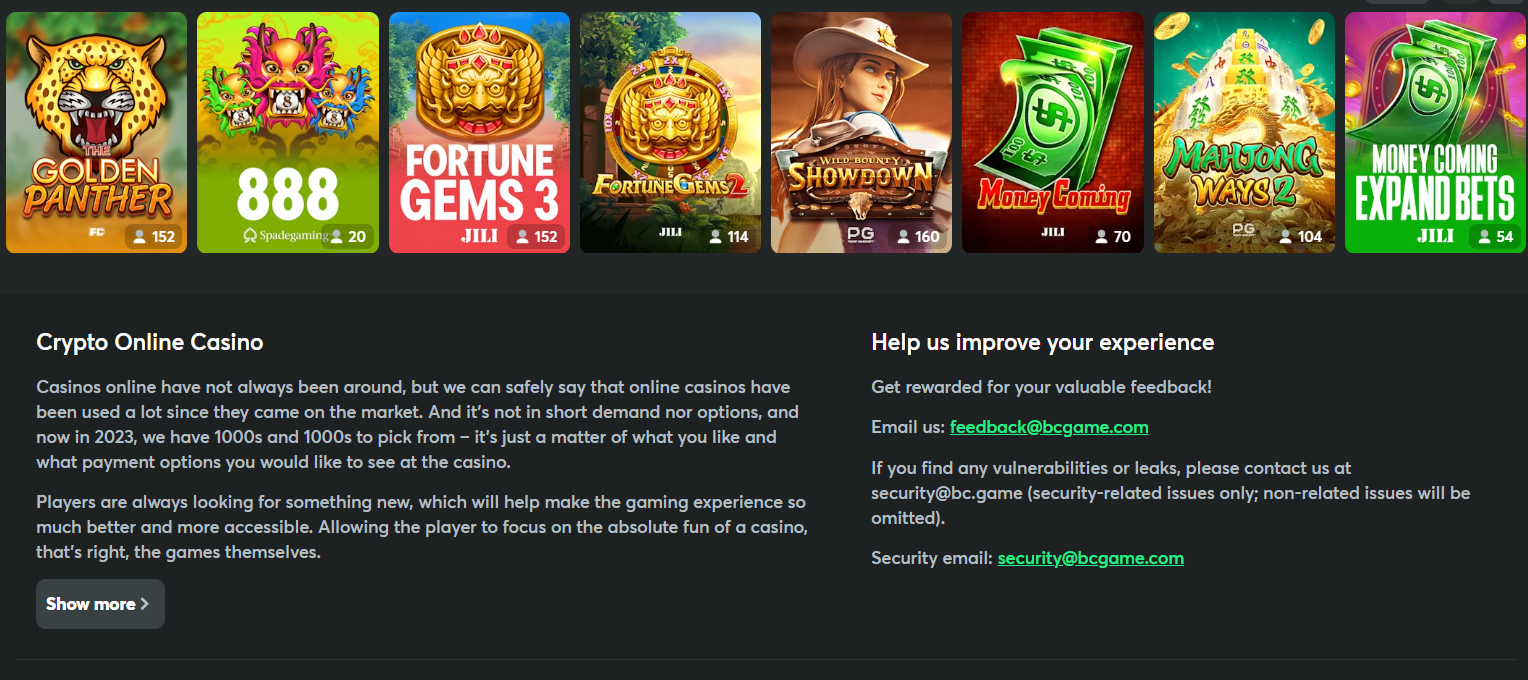
Task: Click JILI logo on Fortune Gems 3
Action: click(479, 237)
